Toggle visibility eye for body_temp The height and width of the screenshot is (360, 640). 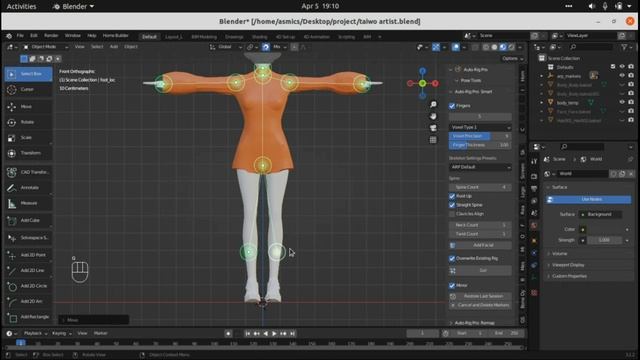click(x=622, y=102)
